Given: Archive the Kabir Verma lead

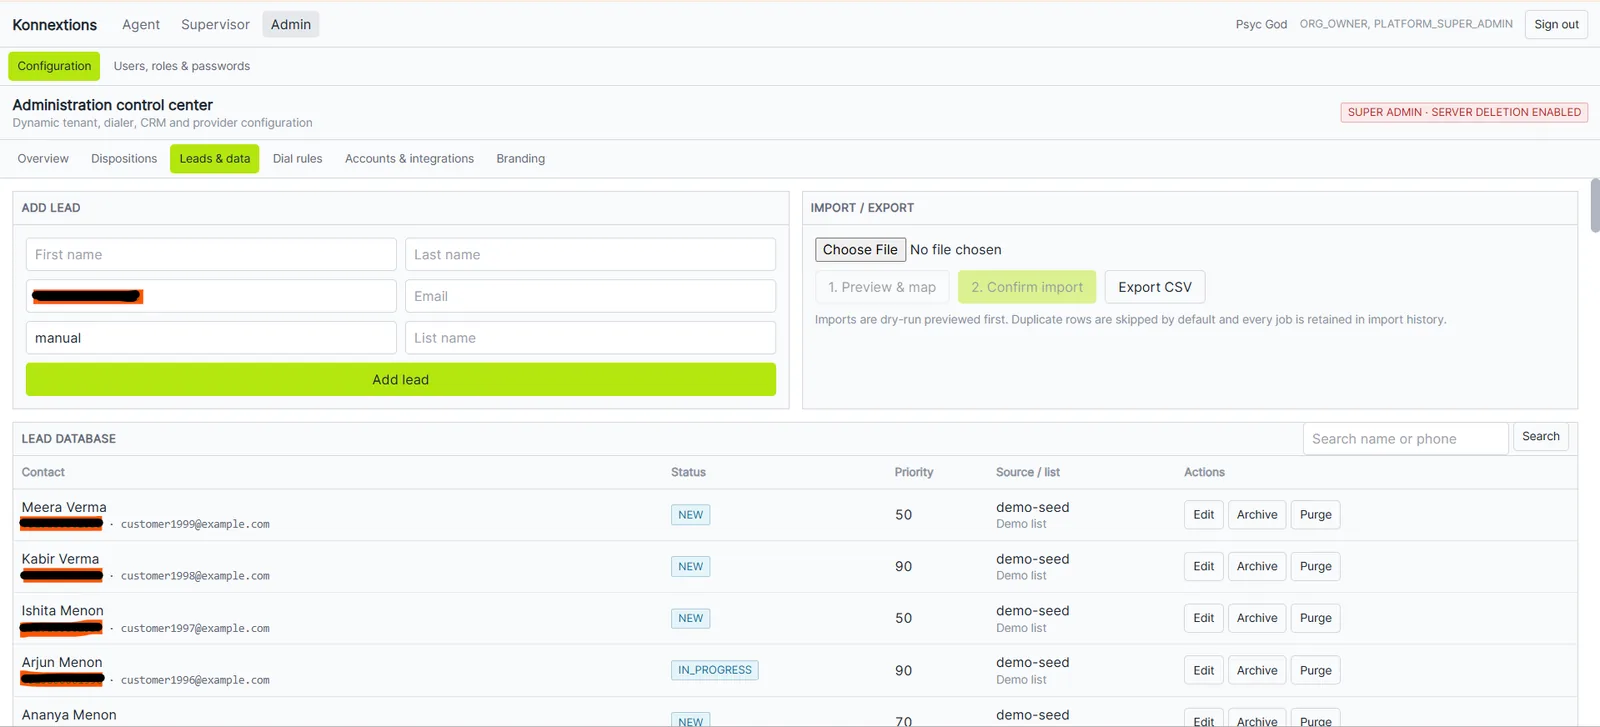Looking at the screenshot, I should (x=1257, y=567).
